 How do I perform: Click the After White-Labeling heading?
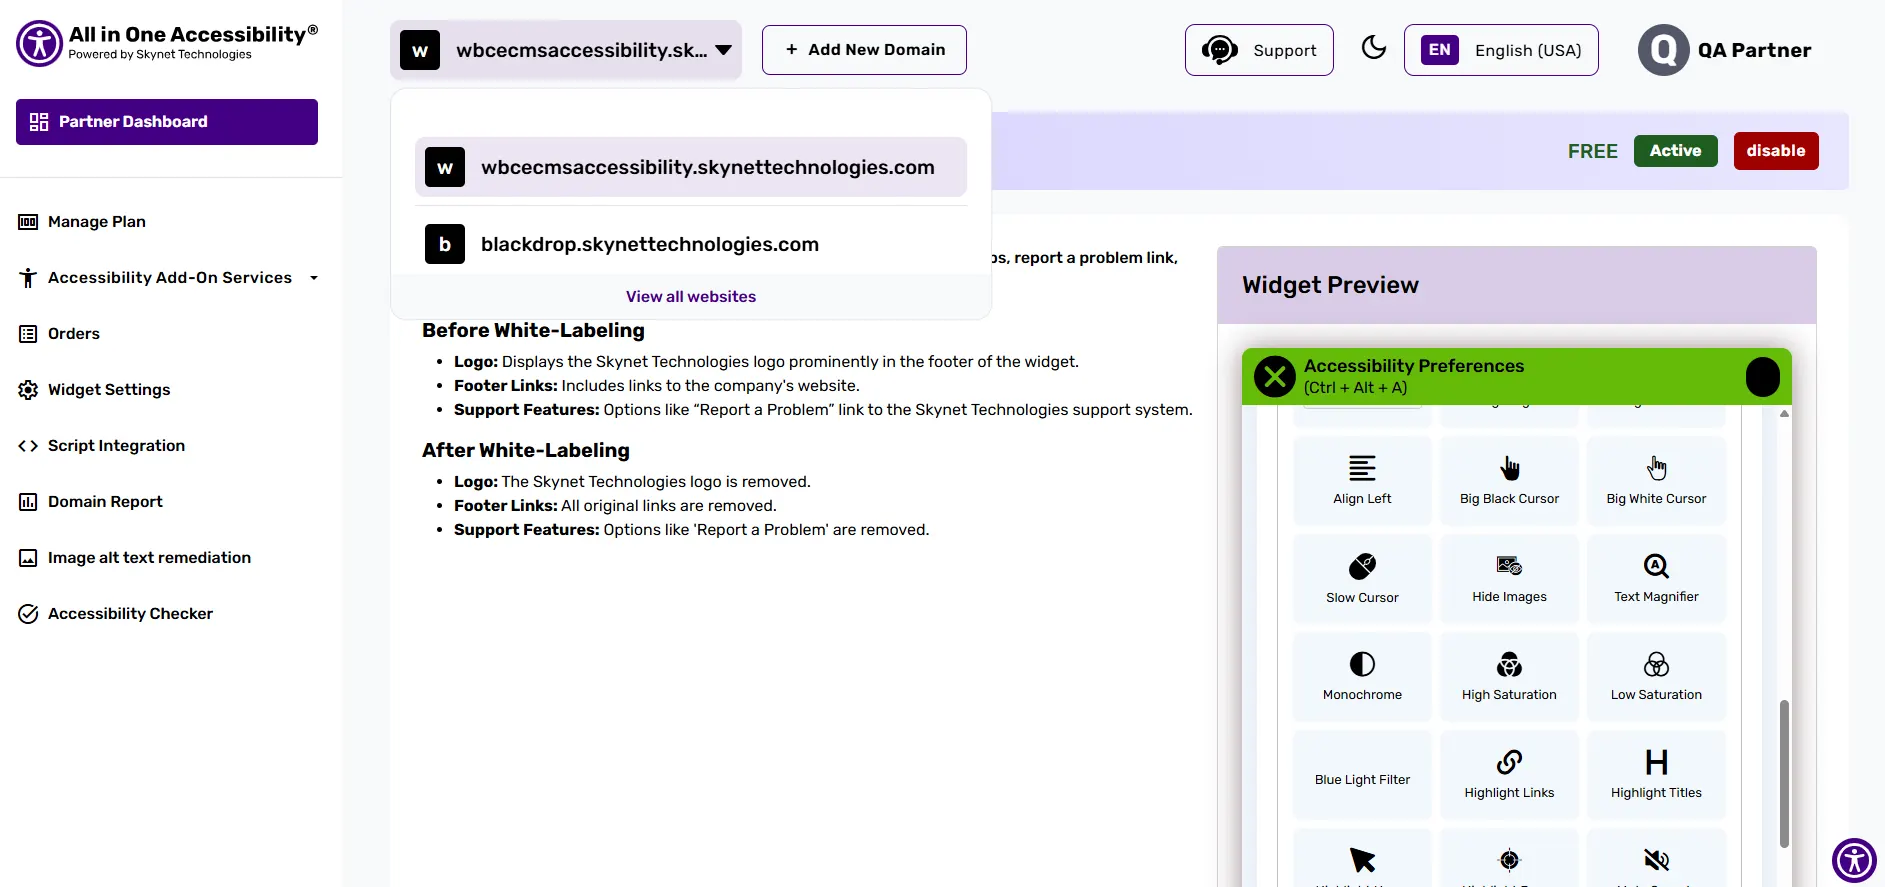tap(526, 450)
